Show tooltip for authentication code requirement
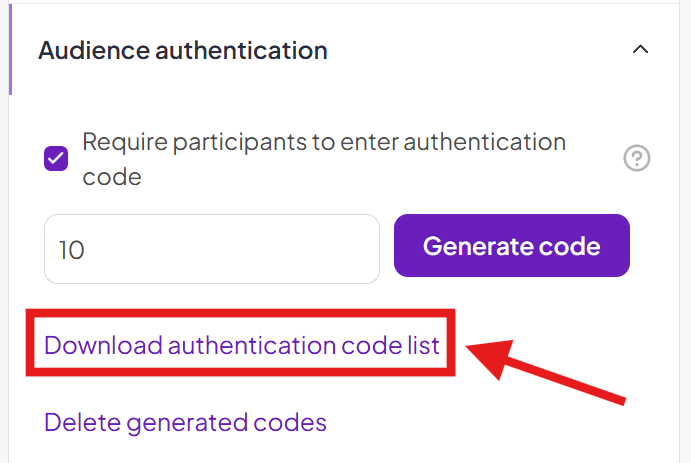 (x=637, y=159)
